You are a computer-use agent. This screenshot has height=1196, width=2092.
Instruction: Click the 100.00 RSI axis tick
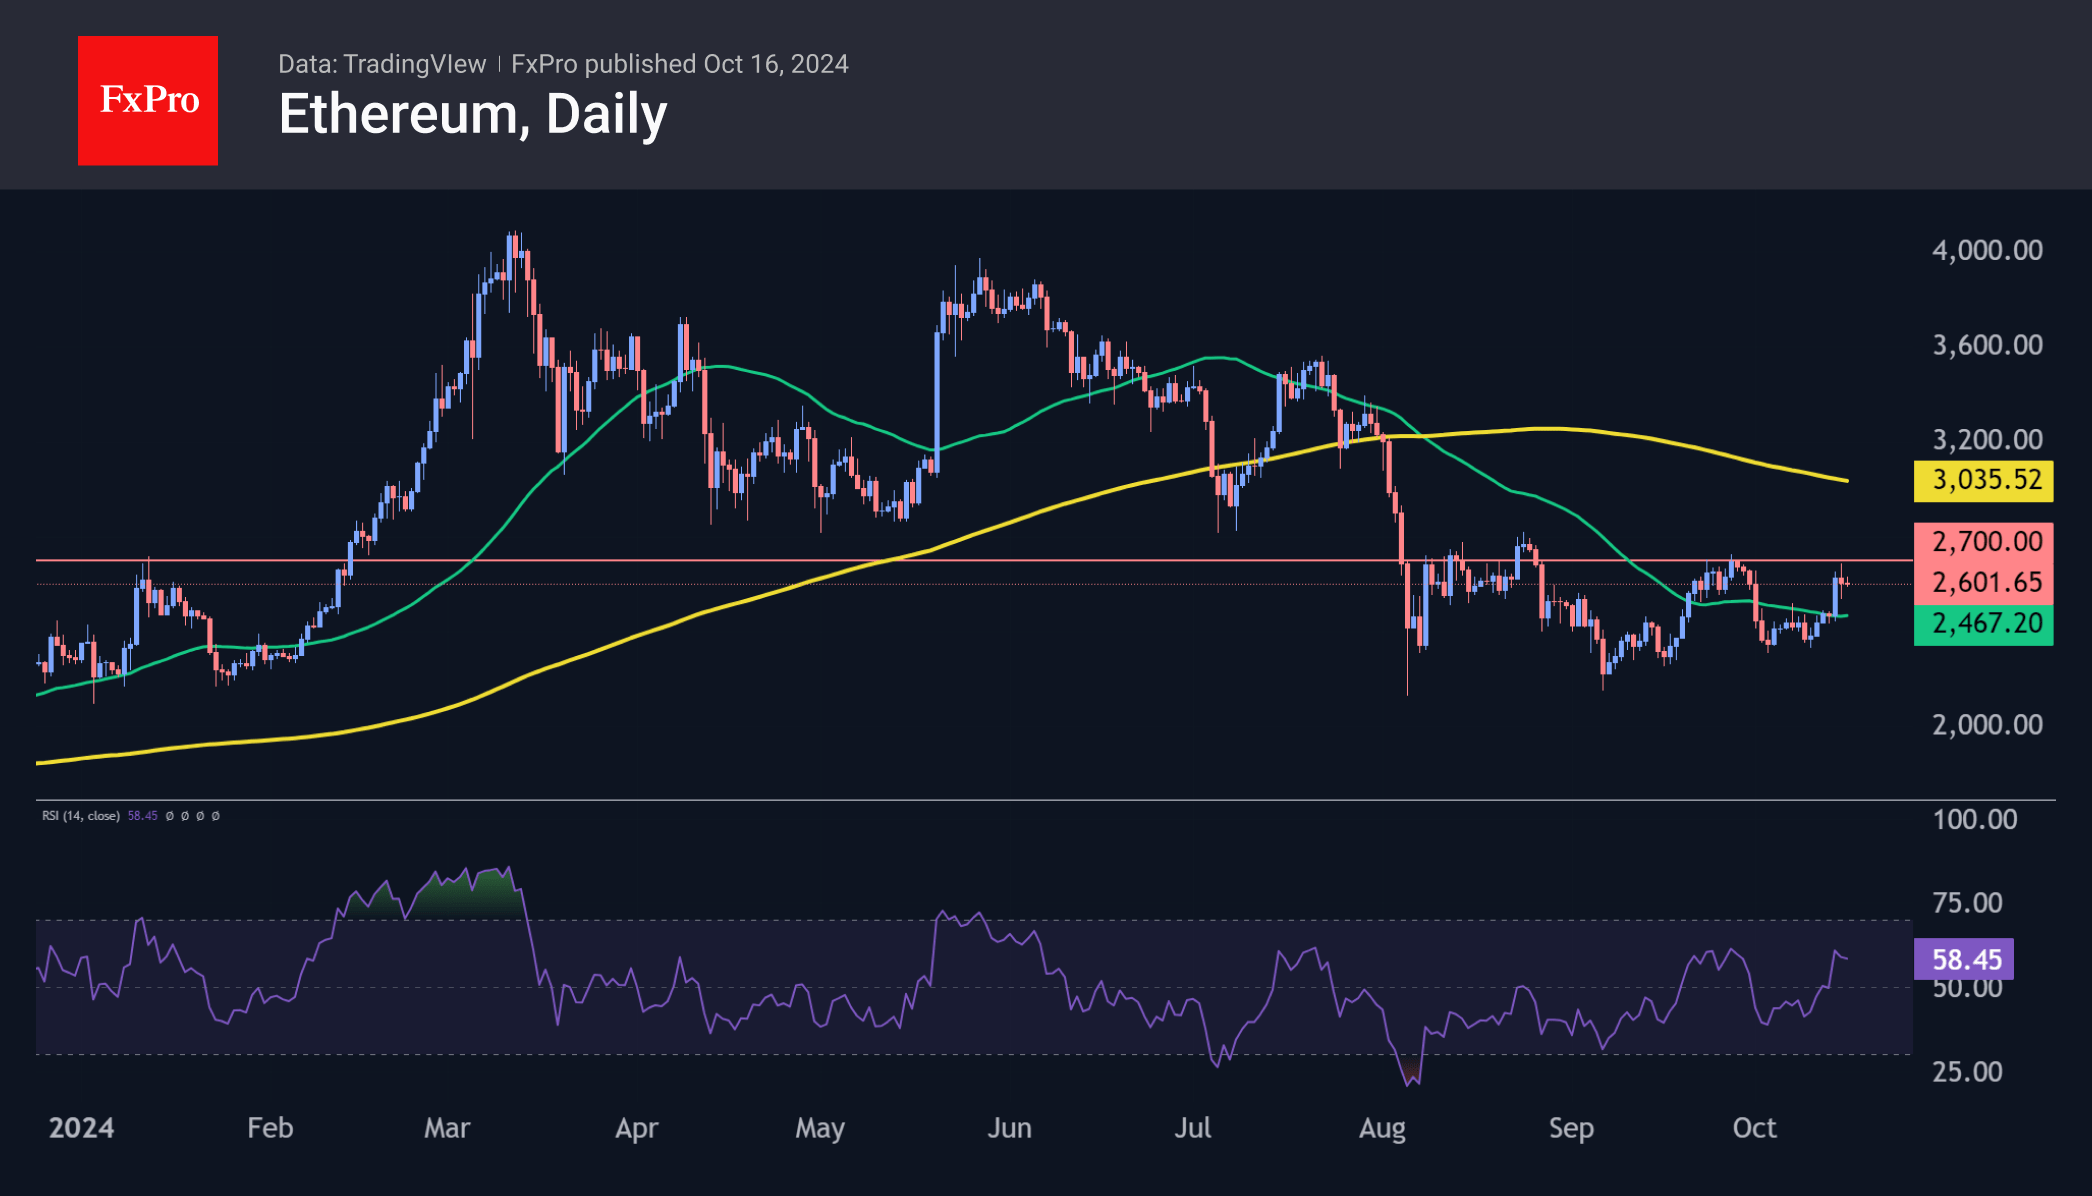tap(1974, 820)
